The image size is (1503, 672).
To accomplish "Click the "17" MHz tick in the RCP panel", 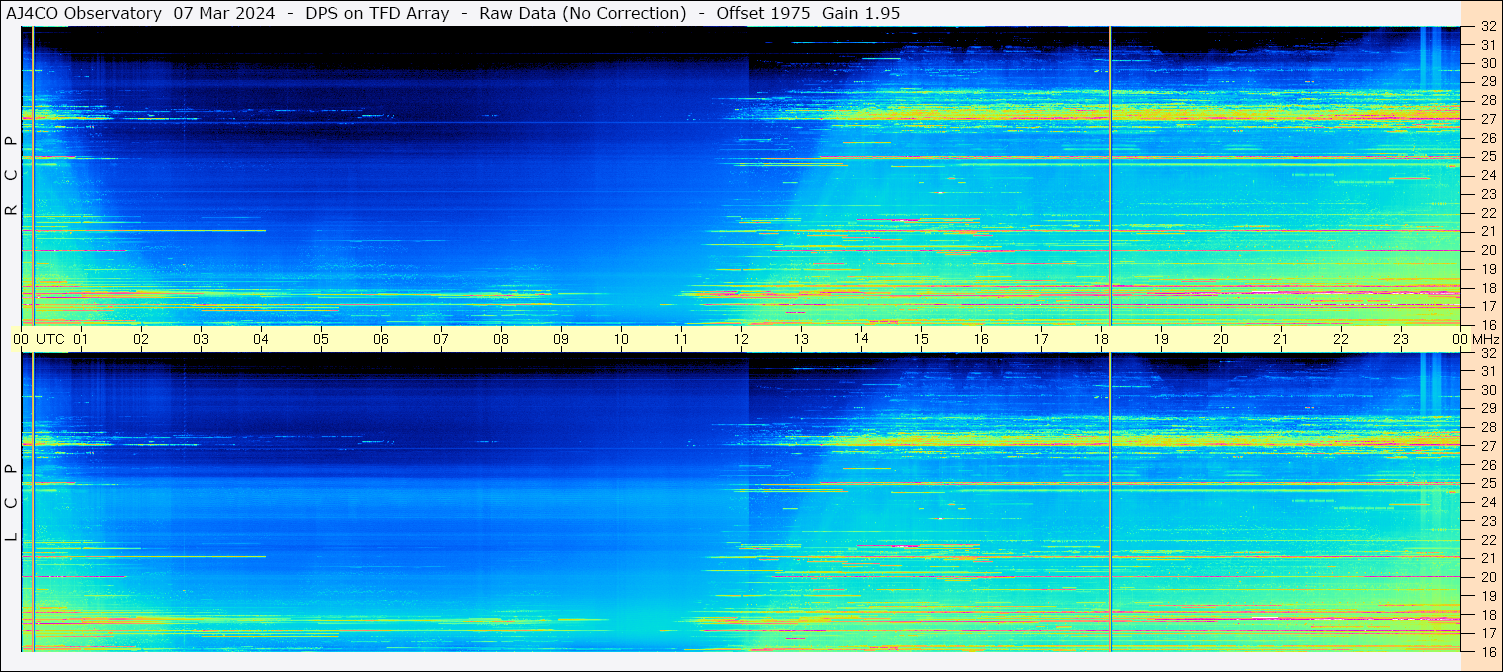I will coord(1487,306).
